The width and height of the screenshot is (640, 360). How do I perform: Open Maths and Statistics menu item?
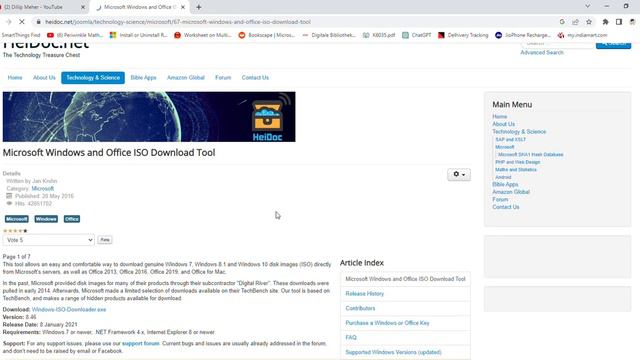[516, 170]
